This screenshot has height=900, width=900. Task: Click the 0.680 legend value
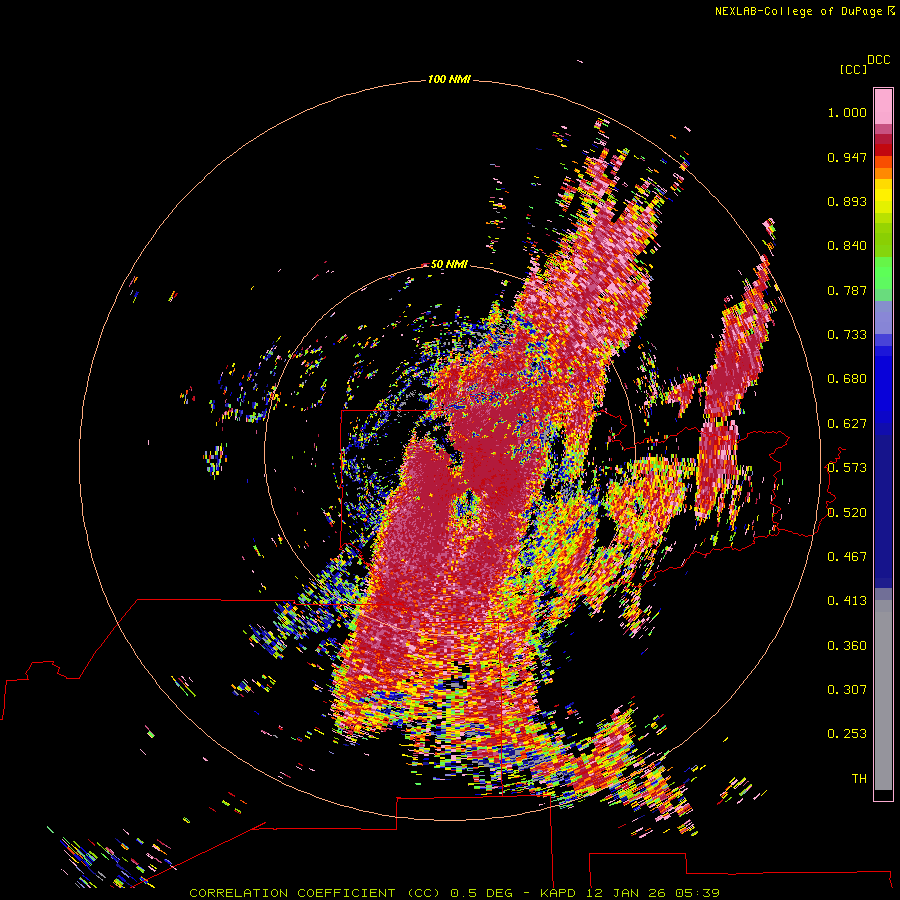[x=847, y=379]
